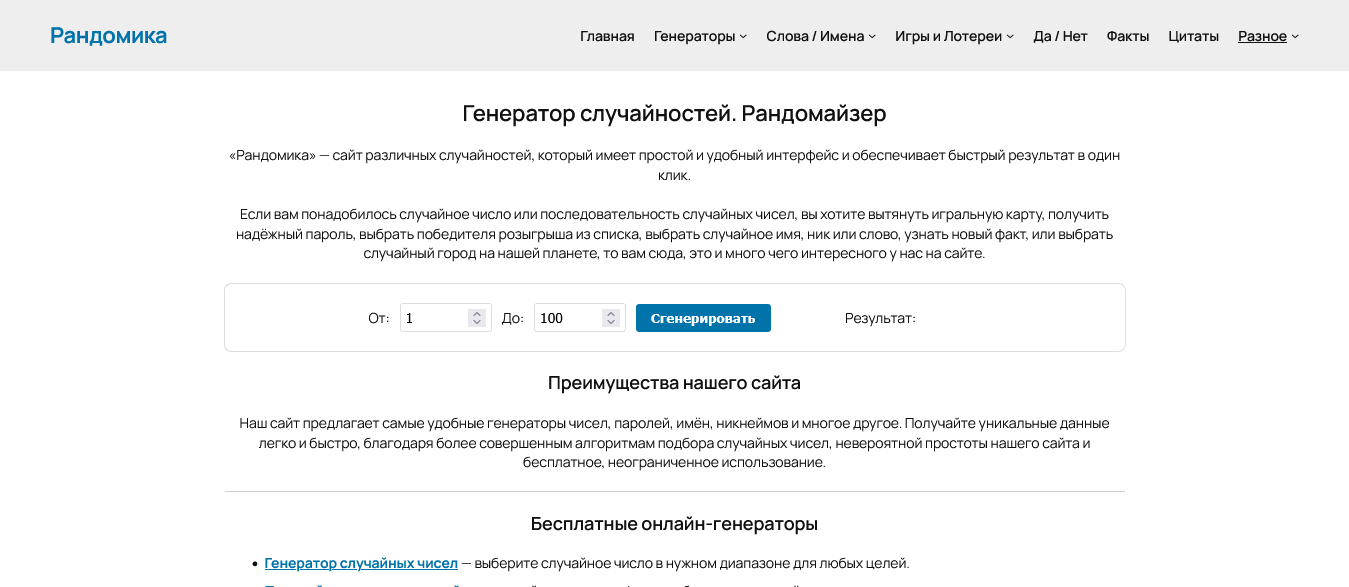Open the Цитаты section
The height and width of the screenshot is (587, 1349).
1193,36
